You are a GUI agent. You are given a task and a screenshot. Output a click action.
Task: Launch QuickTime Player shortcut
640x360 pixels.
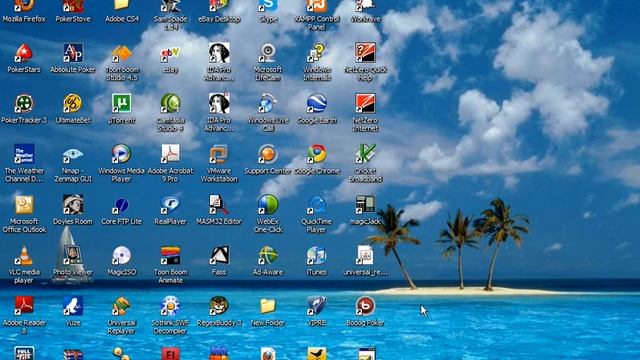317,205
